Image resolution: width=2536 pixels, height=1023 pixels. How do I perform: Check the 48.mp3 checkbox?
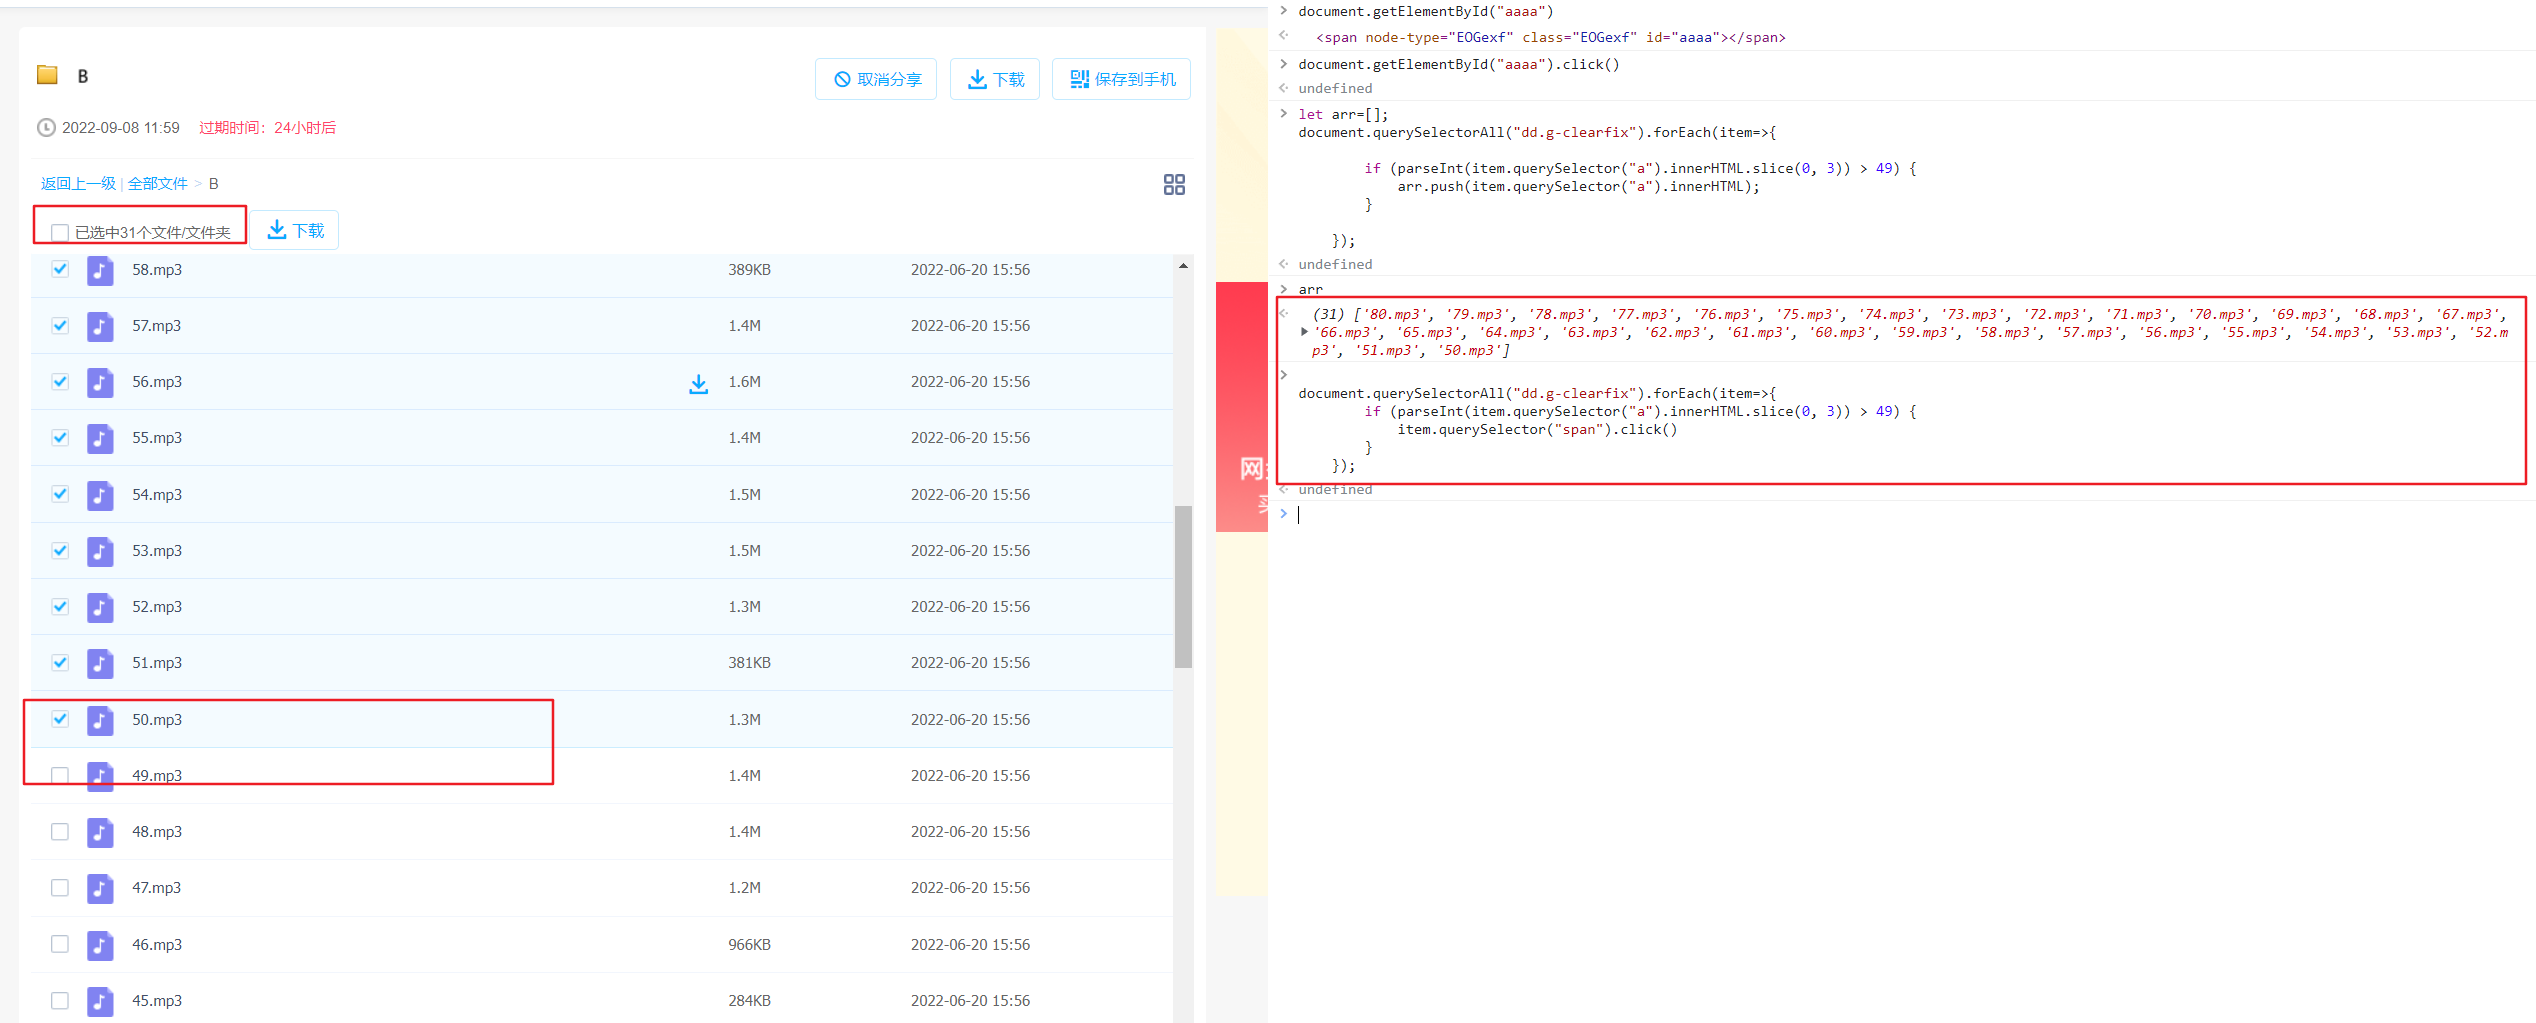pos(60,832)
